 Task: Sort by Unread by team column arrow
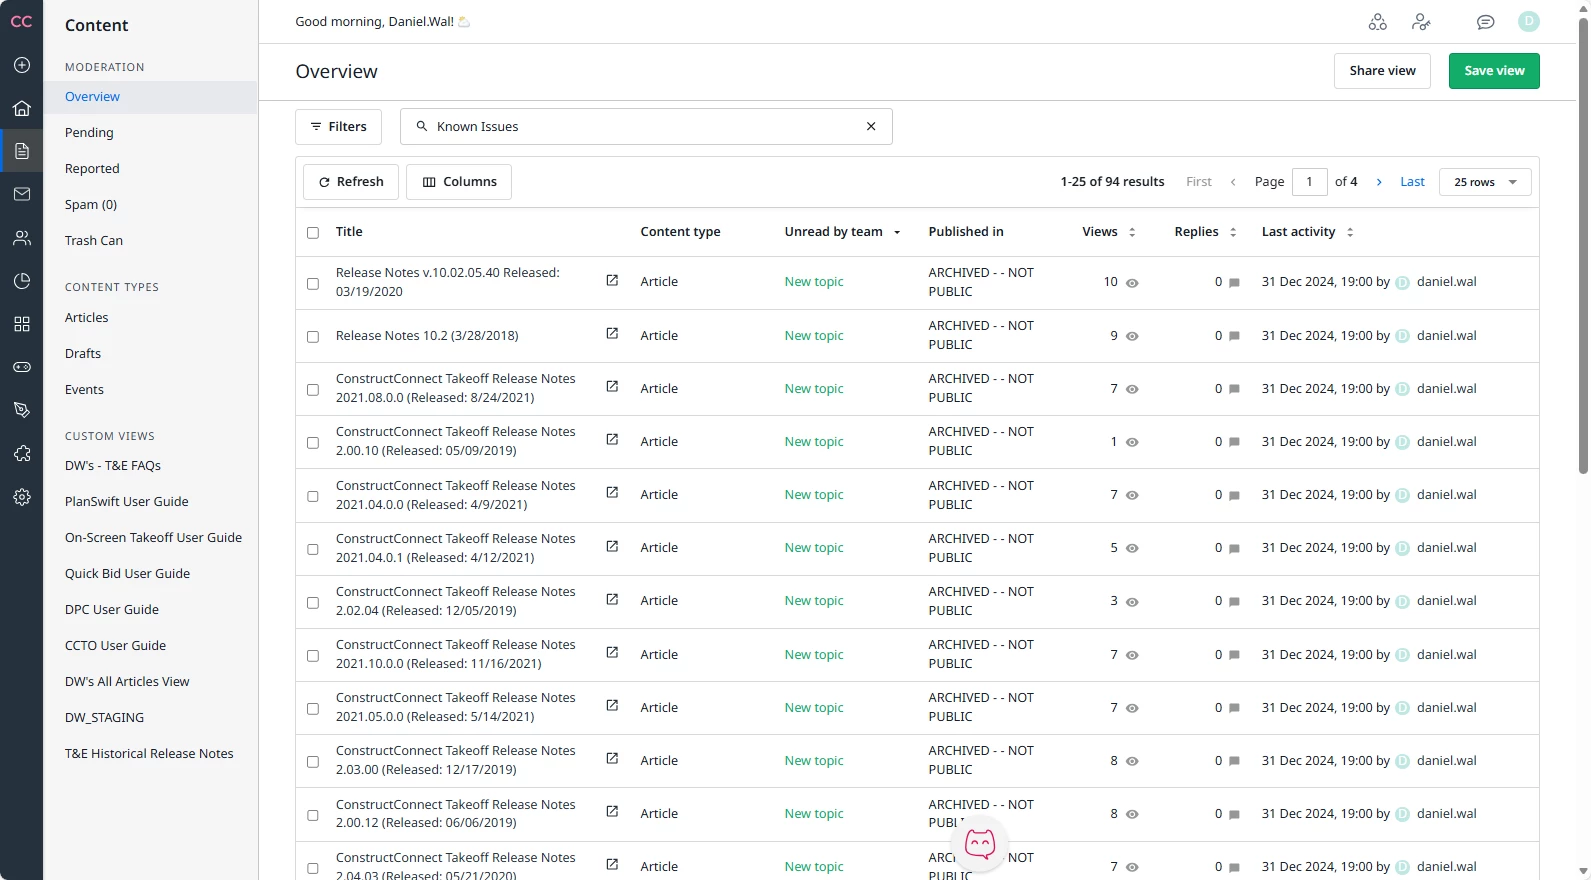[x=897, y=232]
